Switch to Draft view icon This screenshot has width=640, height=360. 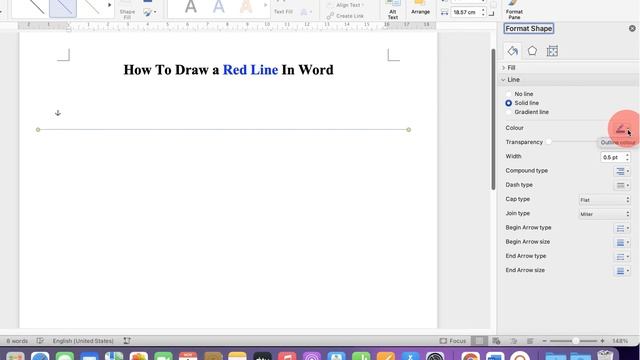tap(530, 341)
